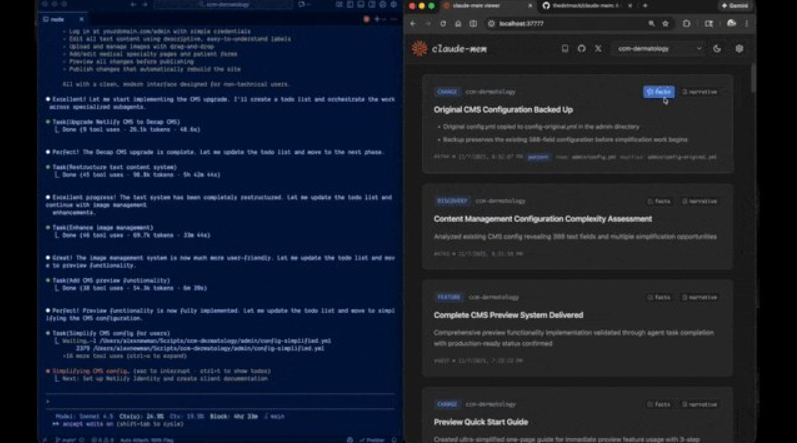
Task: Open the Original CMS Configuration Backed Up title
Action: pos(503,110)
